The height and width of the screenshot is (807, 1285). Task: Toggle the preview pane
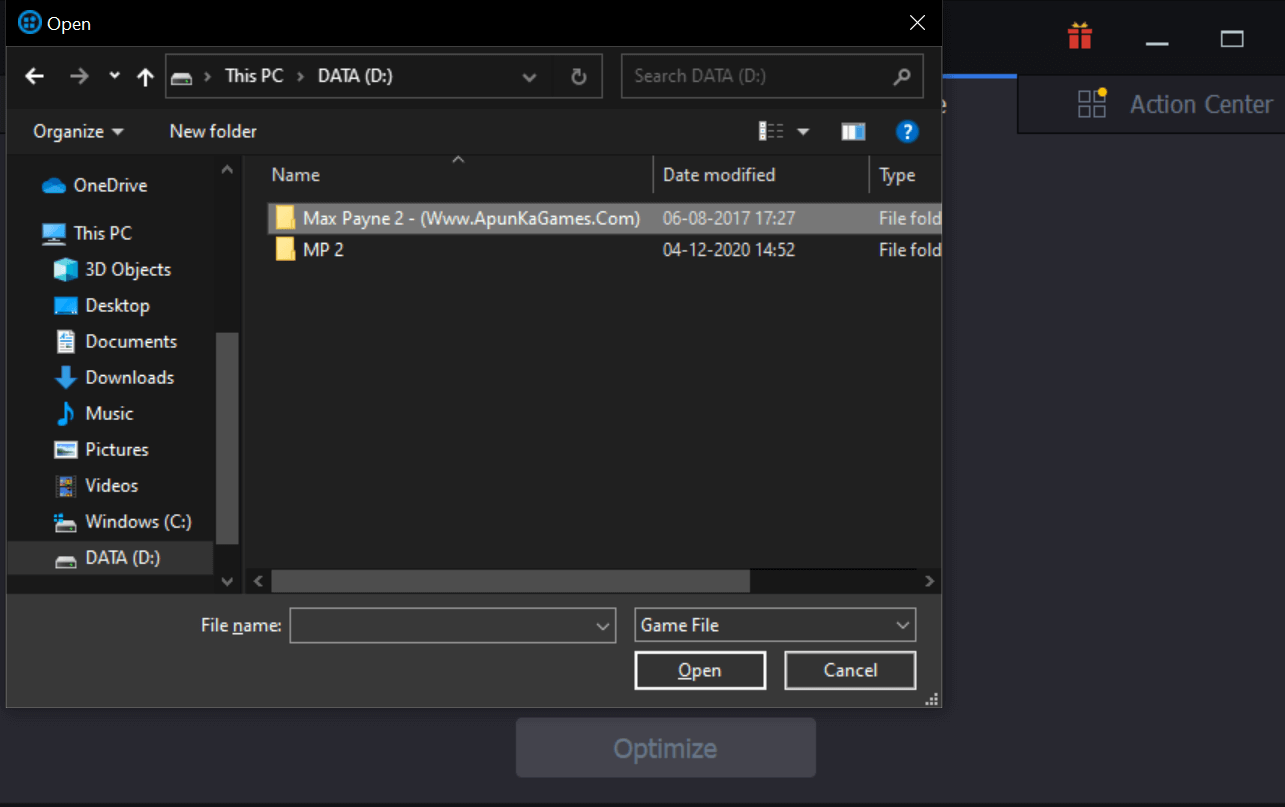[853, 131]
